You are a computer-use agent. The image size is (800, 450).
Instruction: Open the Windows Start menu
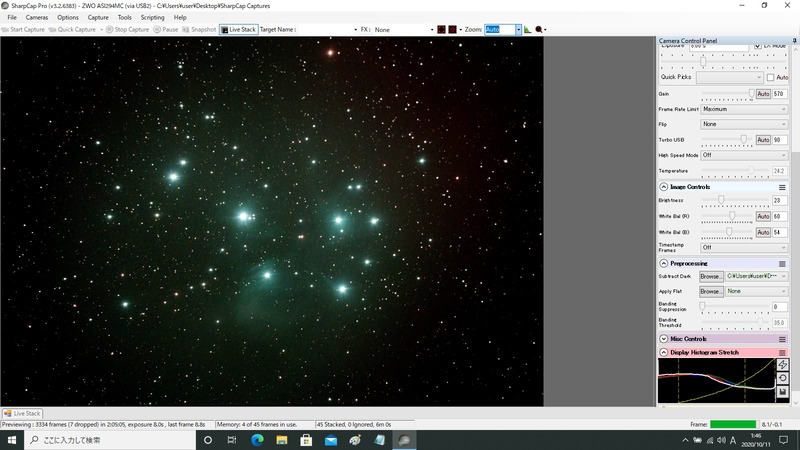tap(12, 440)
